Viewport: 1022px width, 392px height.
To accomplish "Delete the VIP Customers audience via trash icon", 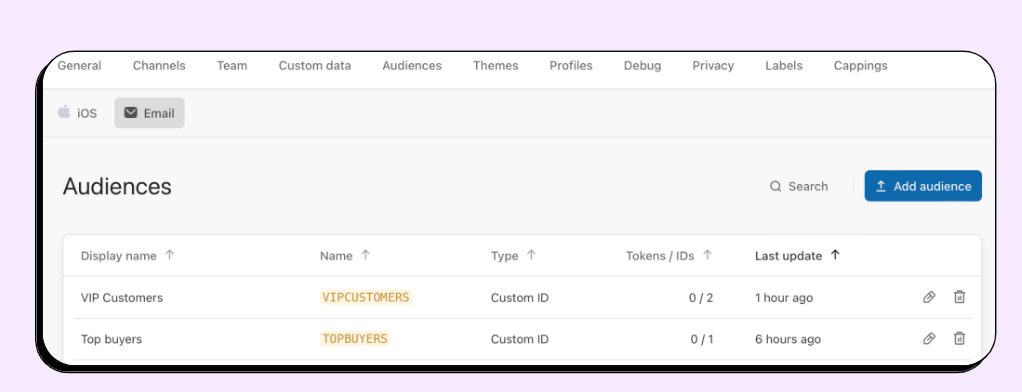I will pyautogui.click(x=959, y=297).
